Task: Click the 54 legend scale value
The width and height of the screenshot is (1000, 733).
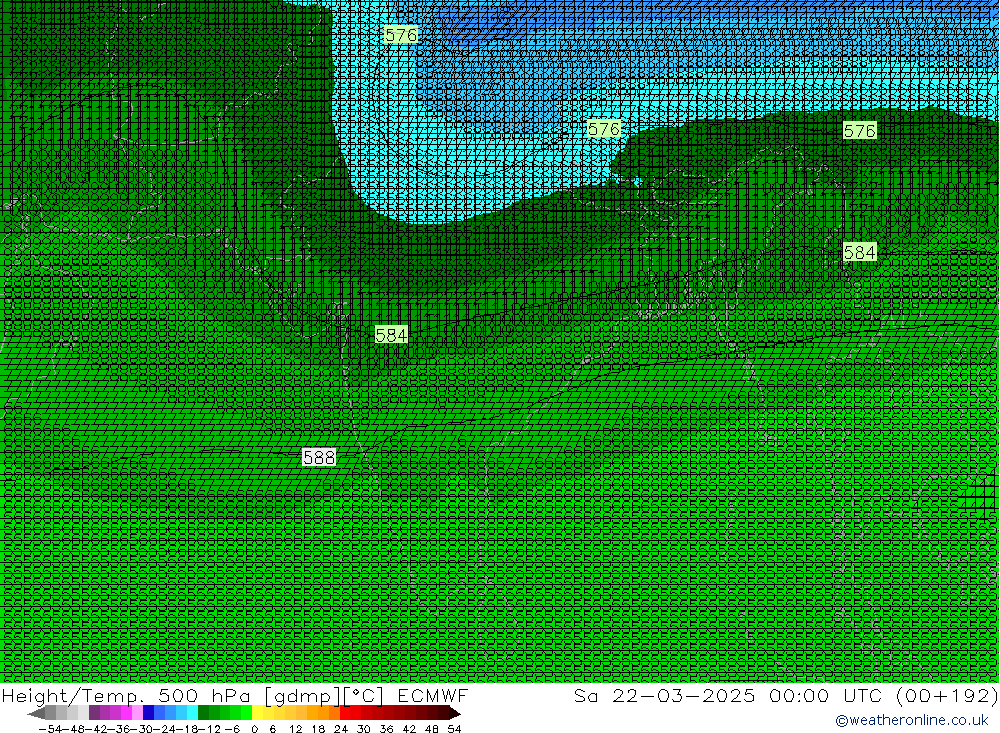Action: point(454,729)
